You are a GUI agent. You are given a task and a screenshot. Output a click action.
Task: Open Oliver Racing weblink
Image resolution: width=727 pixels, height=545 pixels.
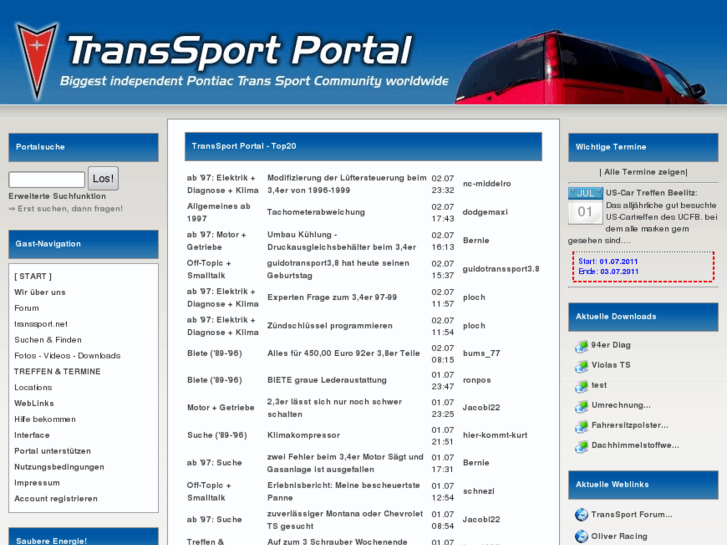click(619, 536)
